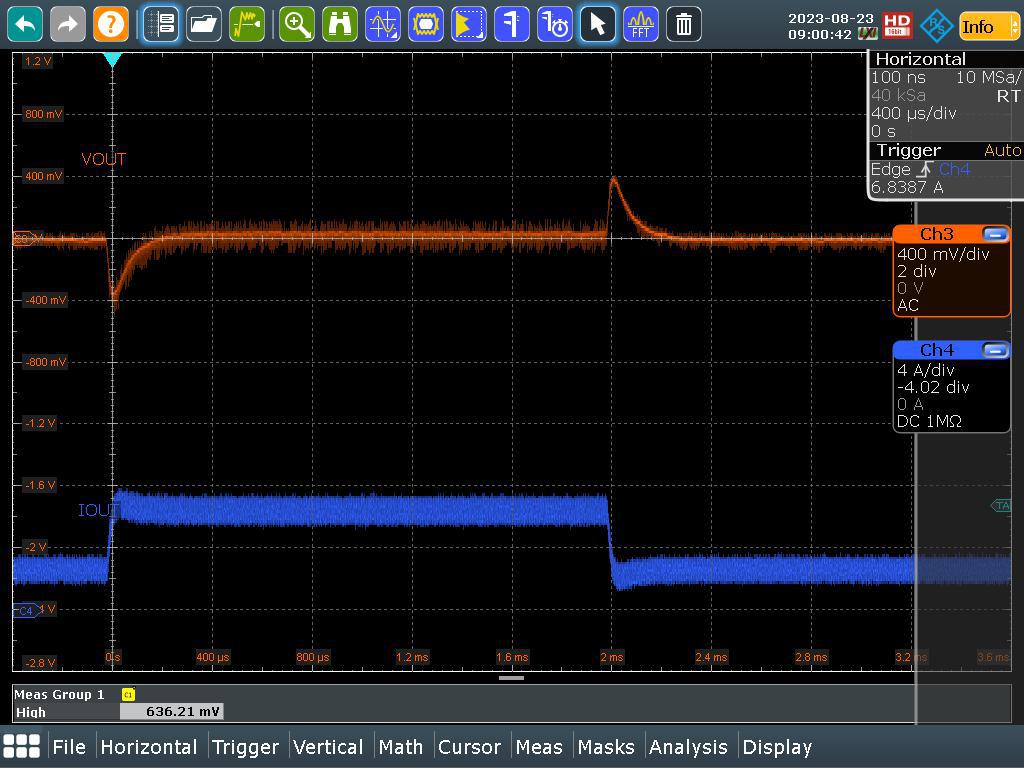Select the pointer selection tool
Screen dimensions: 1024x768
click(596, 24)
